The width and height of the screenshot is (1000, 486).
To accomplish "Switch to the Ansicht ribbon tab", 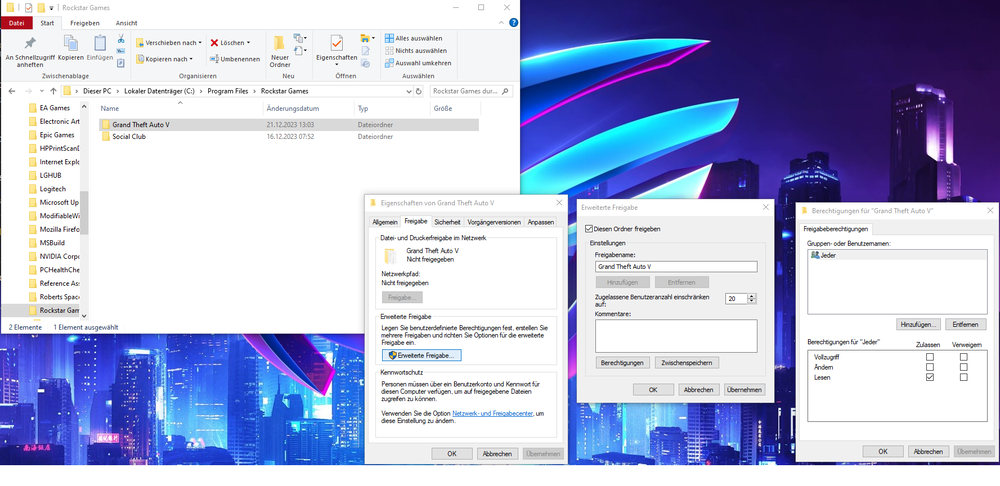I will (126, 23).
